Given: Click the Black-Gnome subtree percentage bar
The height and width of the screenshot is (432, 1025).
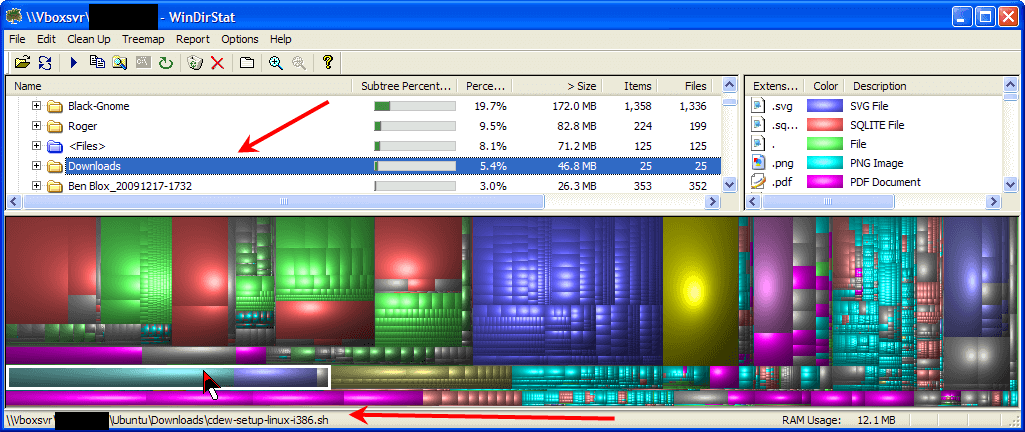Looking at the screenshot, I should pyautogui.click(x=414, y=107).
